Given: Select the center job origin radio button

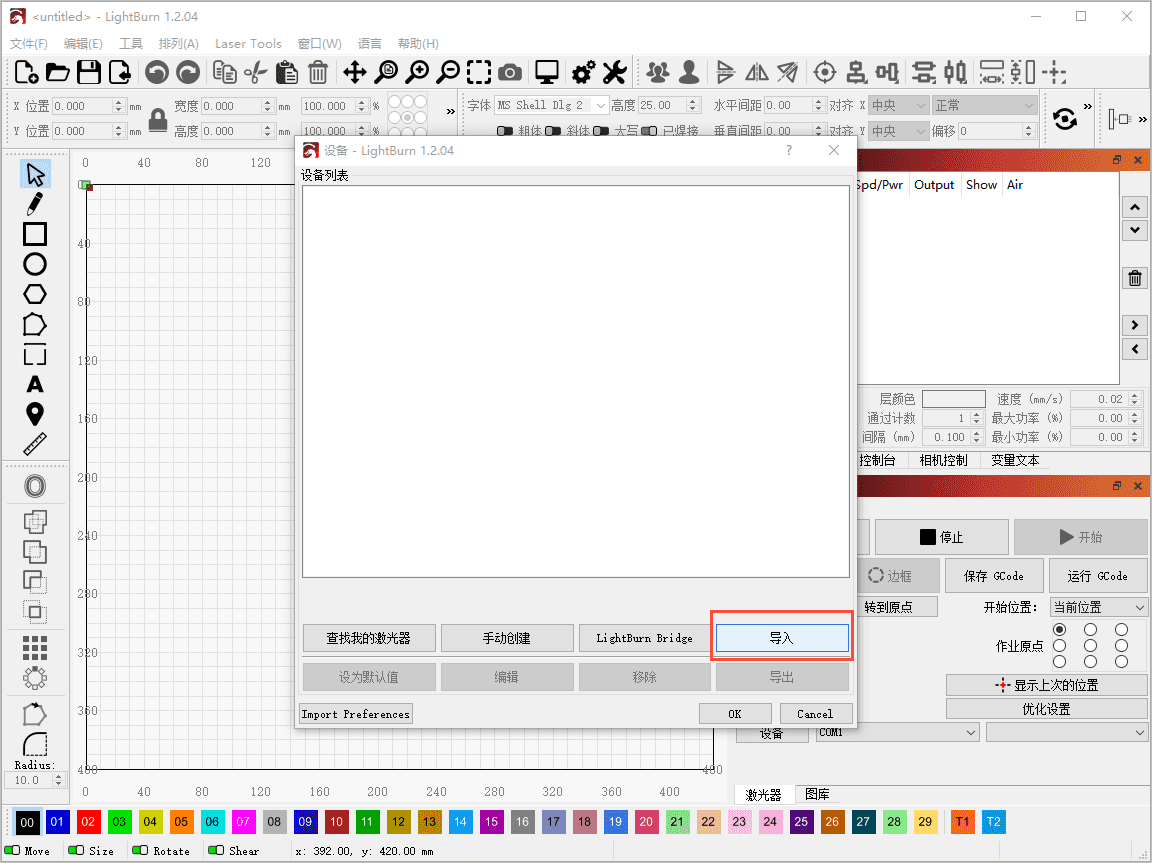Looking at the screenshot, I should click(x=1090, y=646).
